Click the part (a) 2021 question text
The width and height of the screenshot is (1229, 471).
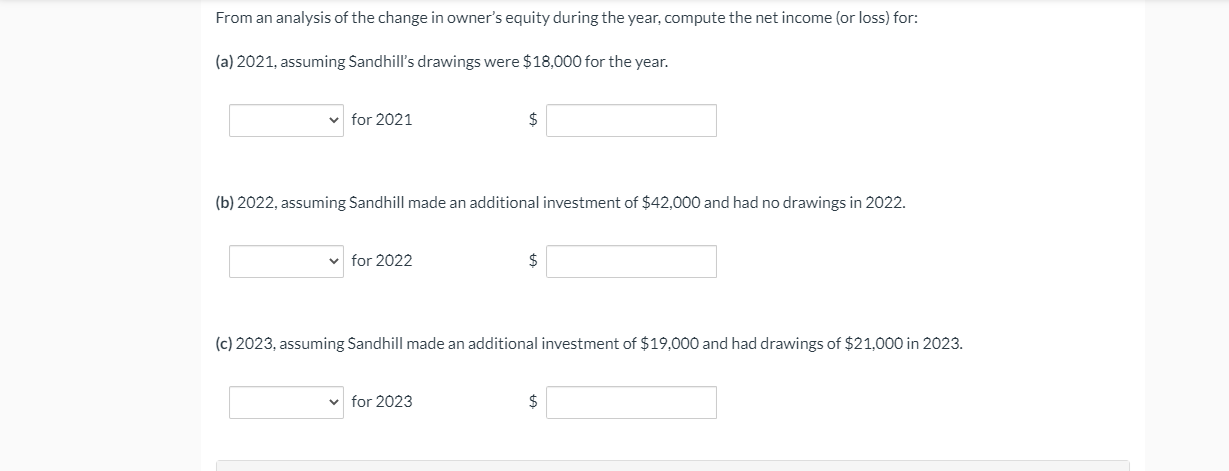pos(442,62)
